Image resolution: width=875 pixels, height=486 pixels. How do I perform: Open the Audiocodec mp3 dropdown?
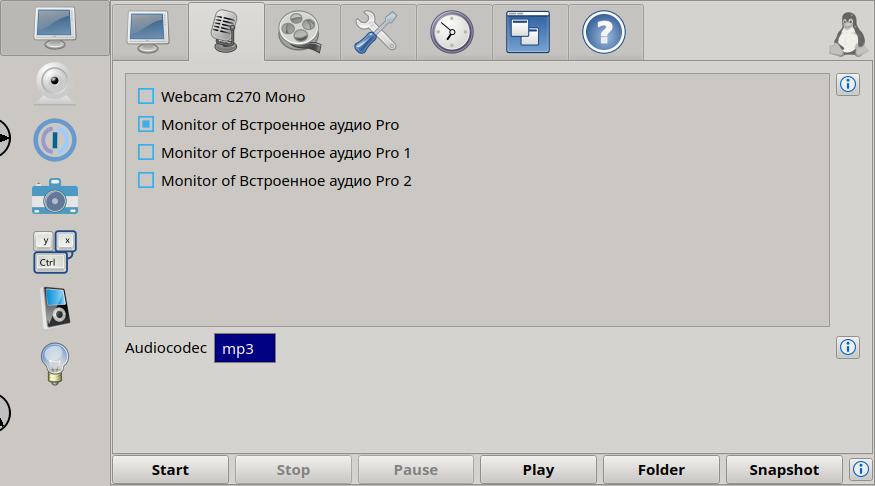tap(245, 348)
